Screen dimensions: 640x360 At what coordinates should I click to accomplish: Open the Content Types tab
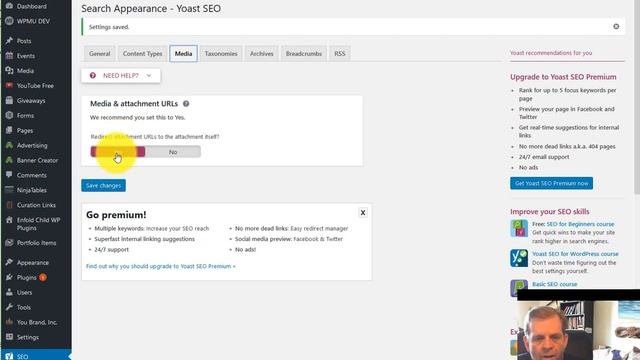[x=142, y=53]
